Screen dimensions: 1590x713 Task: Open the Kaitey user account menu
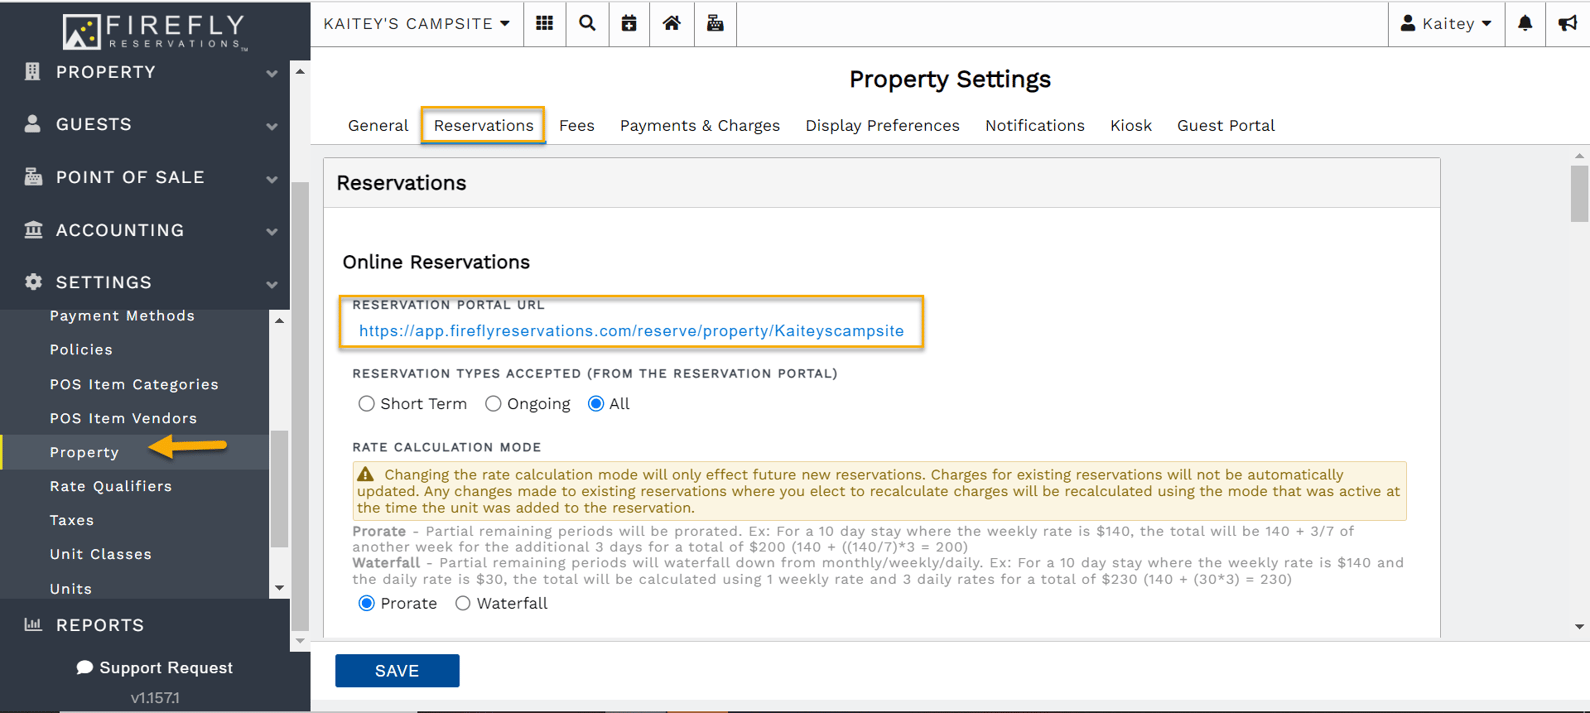coord(1446,23)
